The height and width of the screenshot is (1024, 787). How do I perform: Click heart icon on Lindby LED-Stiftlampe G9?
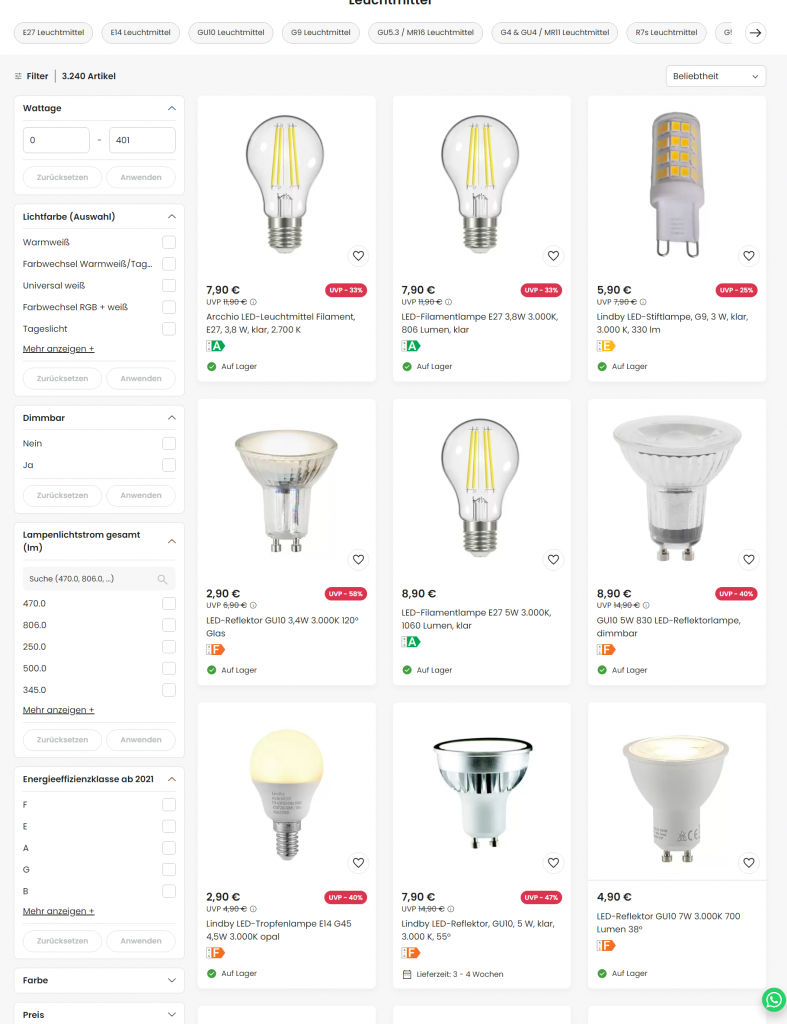click(x=748, y=256)
